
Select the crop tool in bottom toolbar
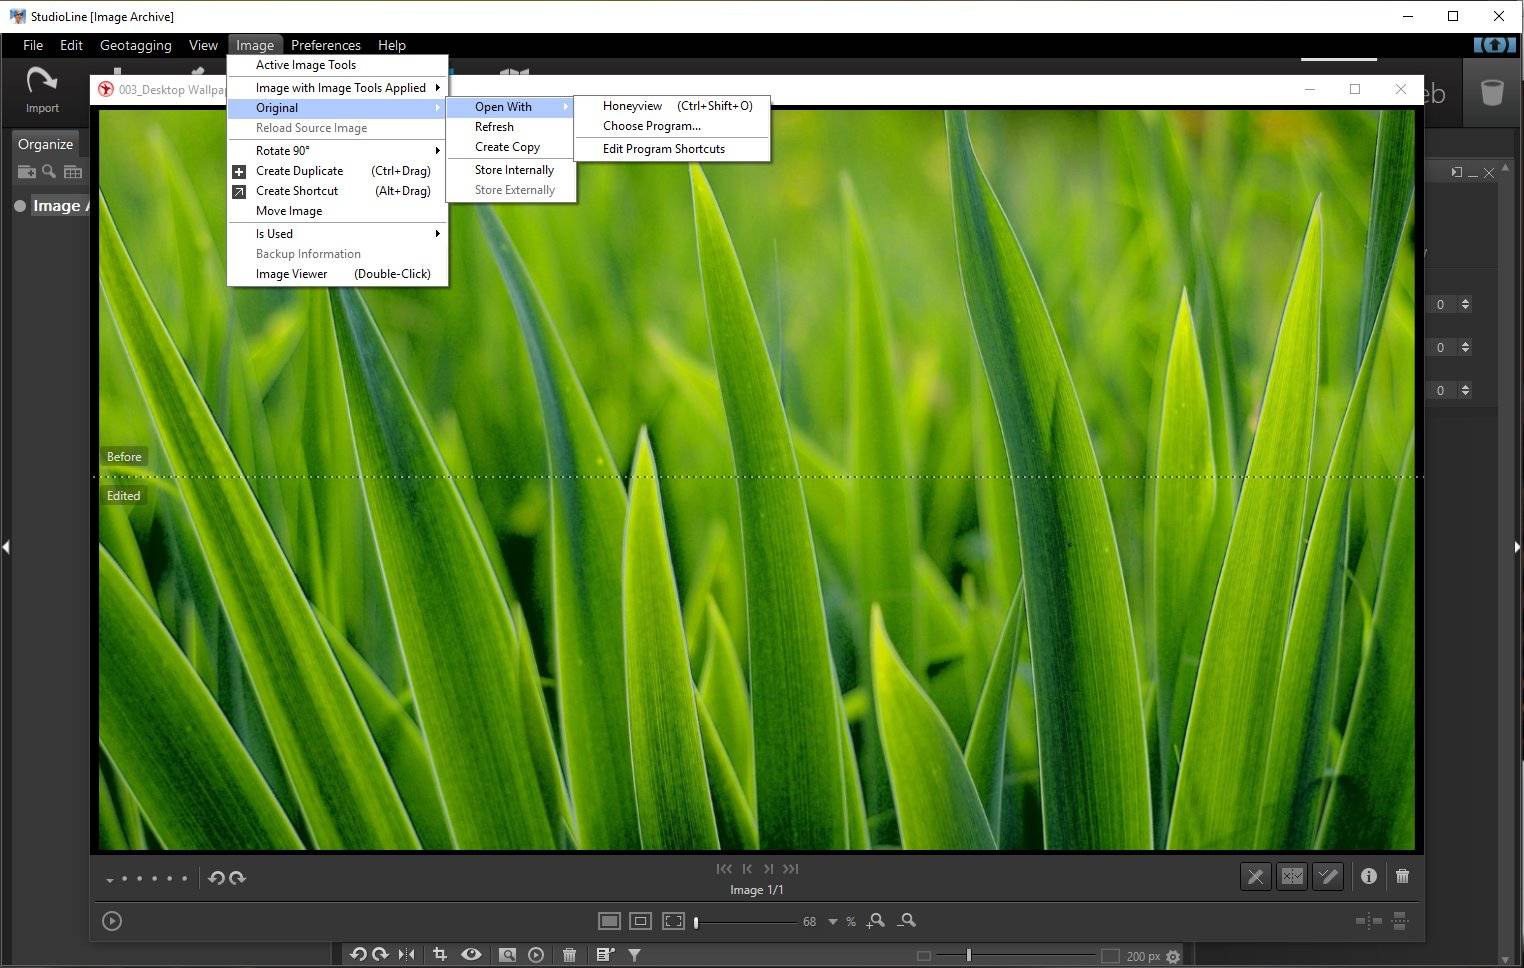(x=440, y=955)
